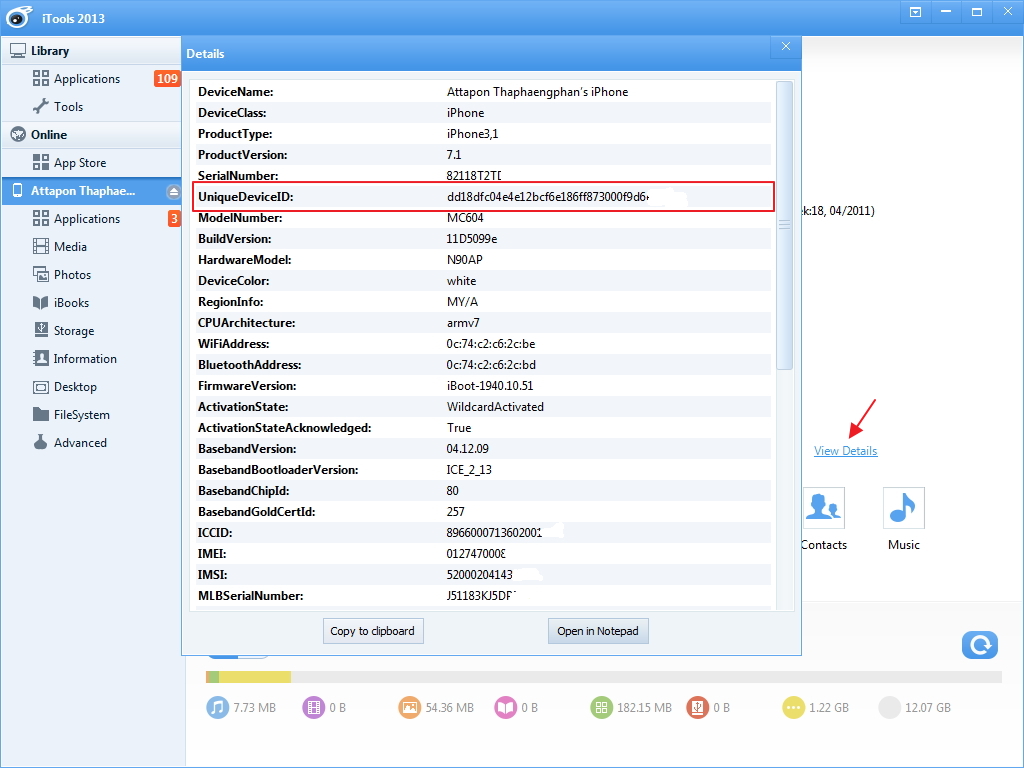Screen dimensions: 1024x768
Task: Click the wrench Tools icon
Action: tap(40, 106)
